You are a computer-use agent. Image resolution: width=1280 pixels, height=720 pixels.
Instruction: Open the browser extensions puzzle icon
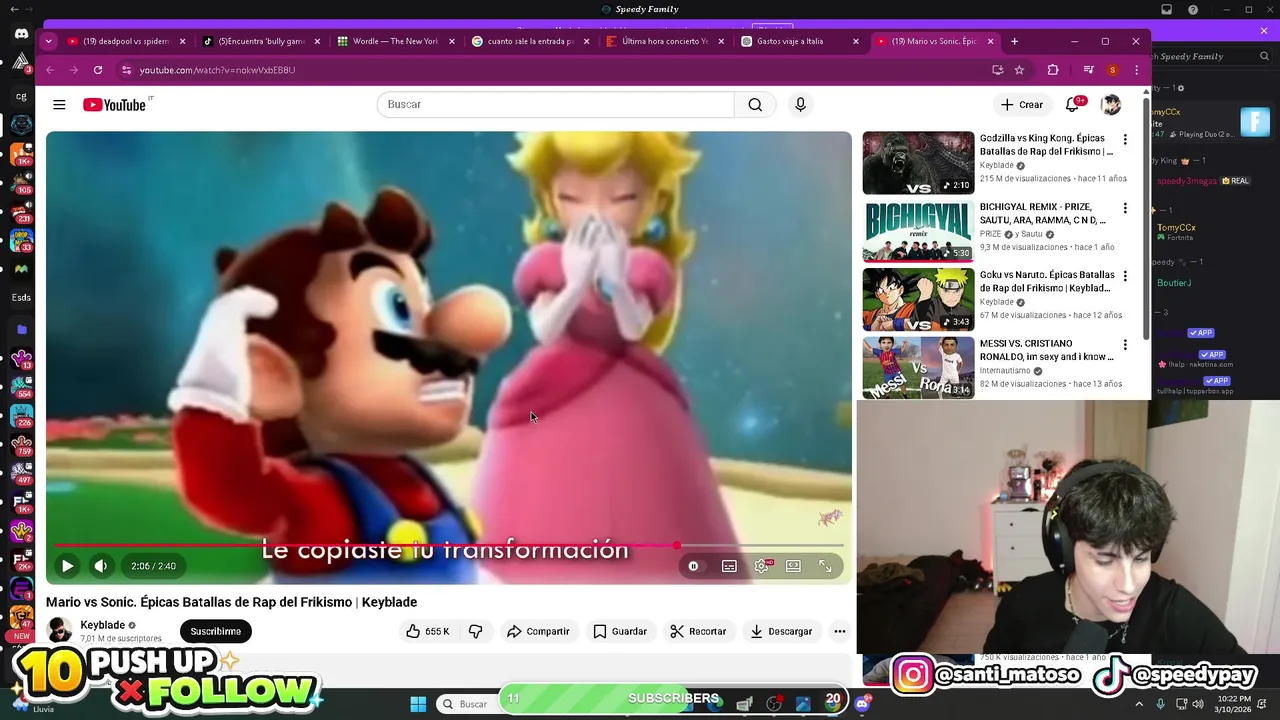coord(1053,70)
